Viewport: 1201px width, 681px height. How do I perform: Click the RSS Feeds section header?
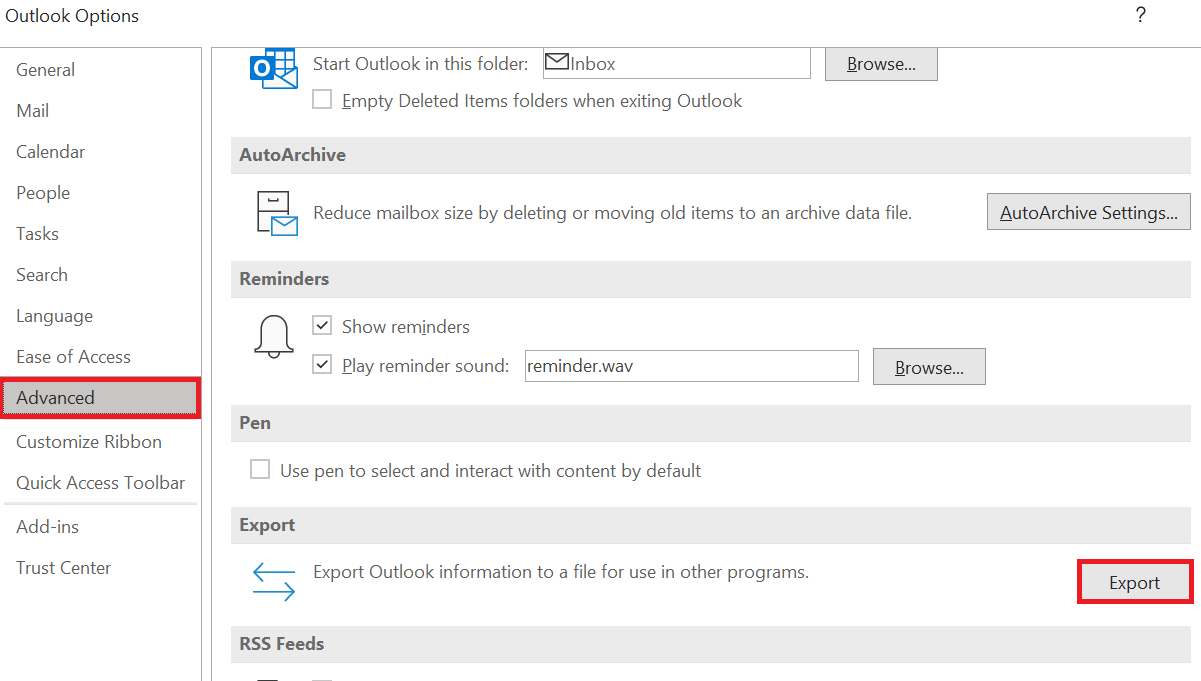click(711, 644)
